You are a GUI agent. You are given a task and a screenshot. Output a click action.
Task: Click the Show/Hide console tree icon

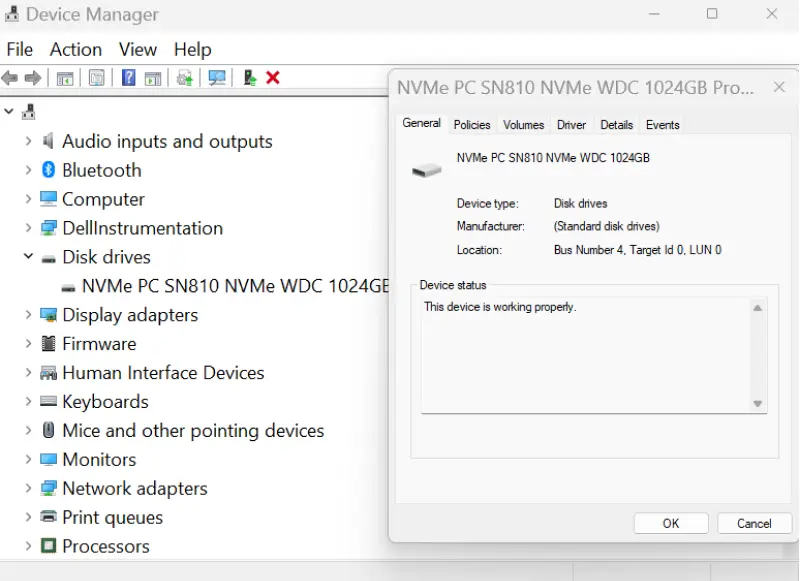point(64,78)
